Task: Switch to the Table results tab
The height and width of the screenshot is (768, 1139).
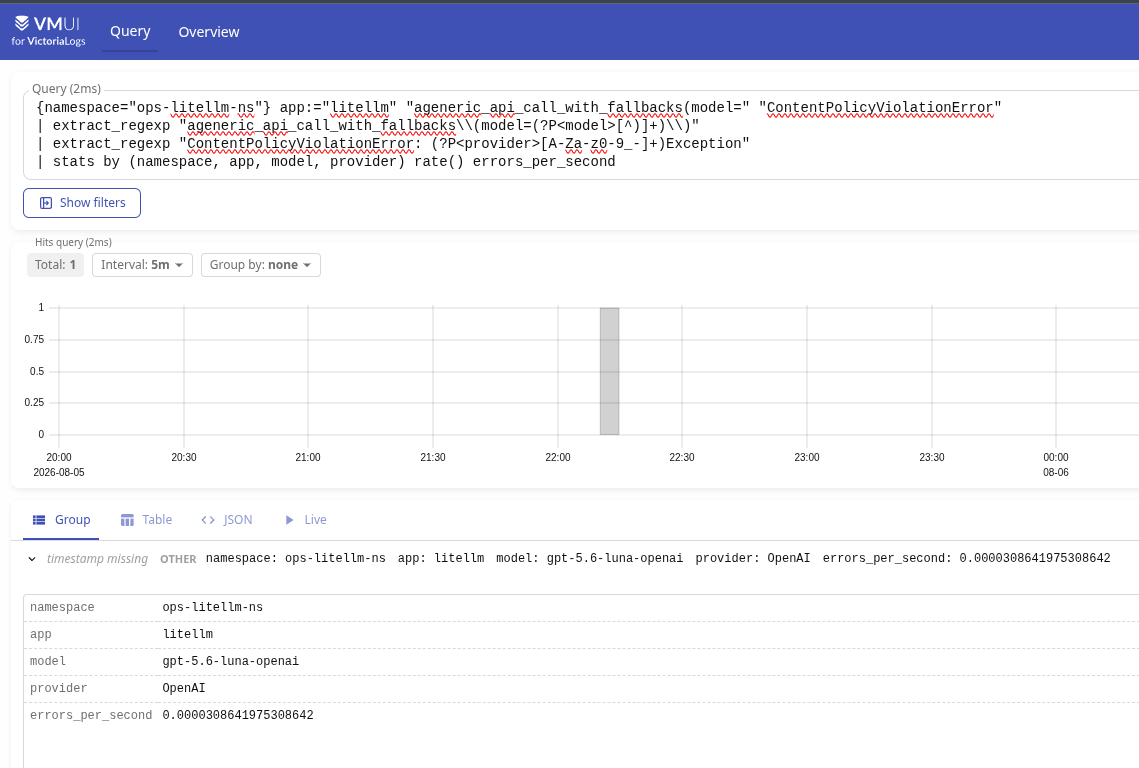Action: [146, 520]
